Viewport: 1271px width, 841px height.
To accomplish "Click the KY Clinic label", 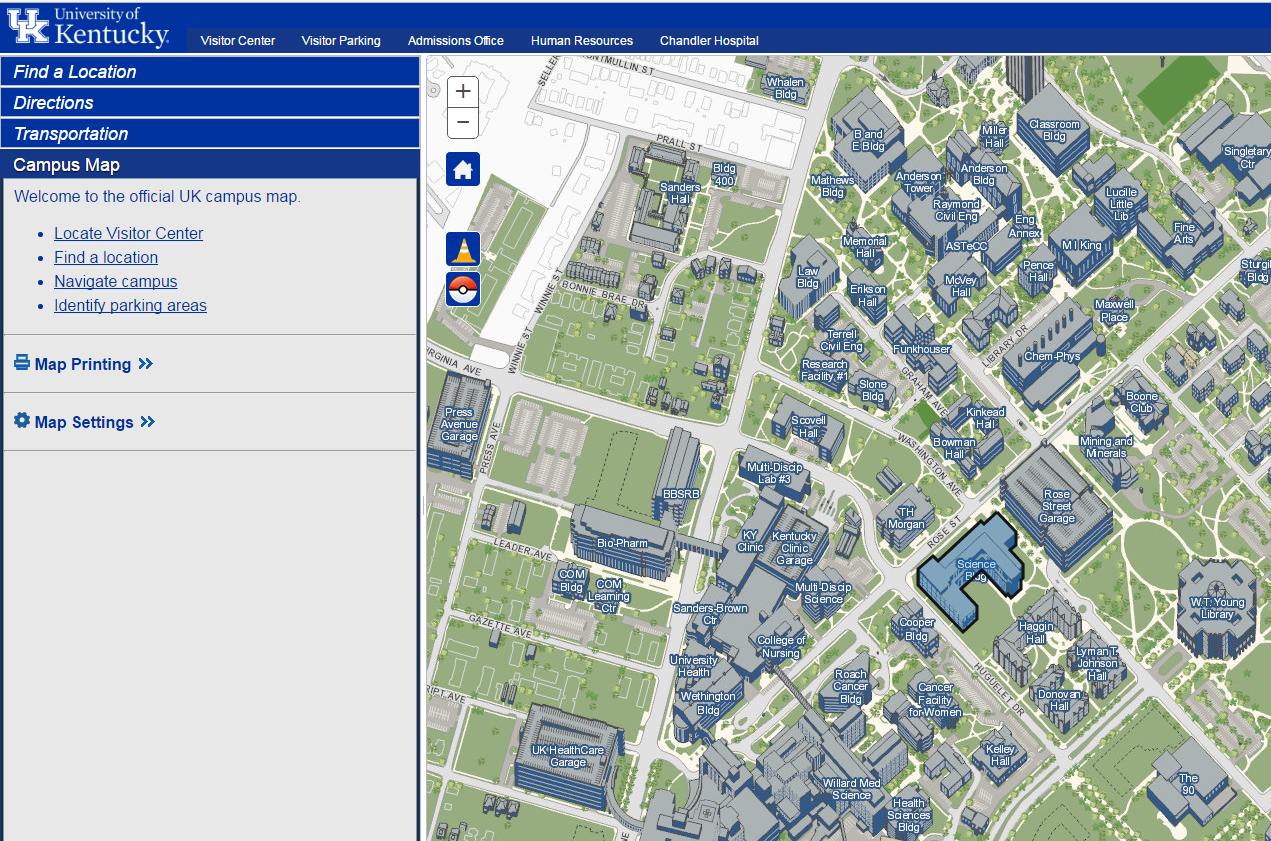I will pyautogui.click(x=750, y=541).
